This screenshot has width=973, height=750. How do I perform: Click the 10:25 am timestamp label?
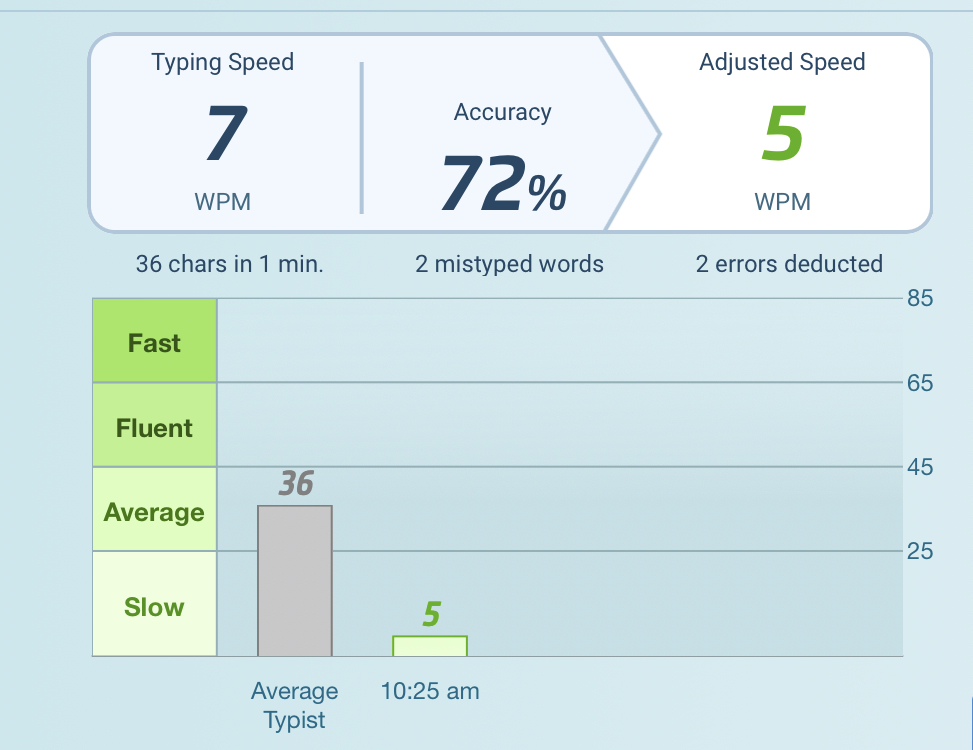point(430,691)
